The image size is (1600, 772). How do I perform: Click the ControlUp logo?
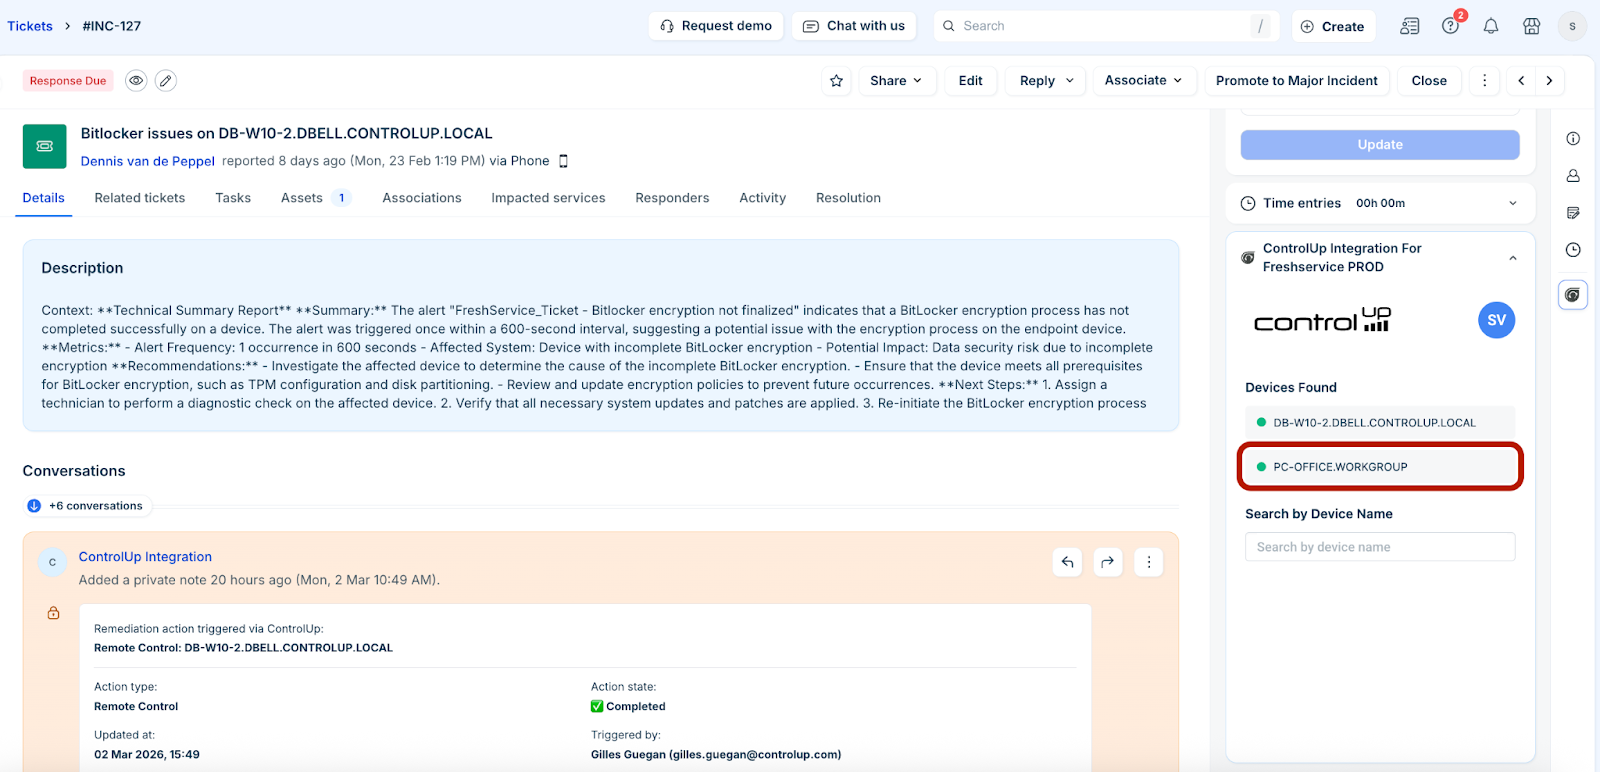click(x=1322, y=320)
